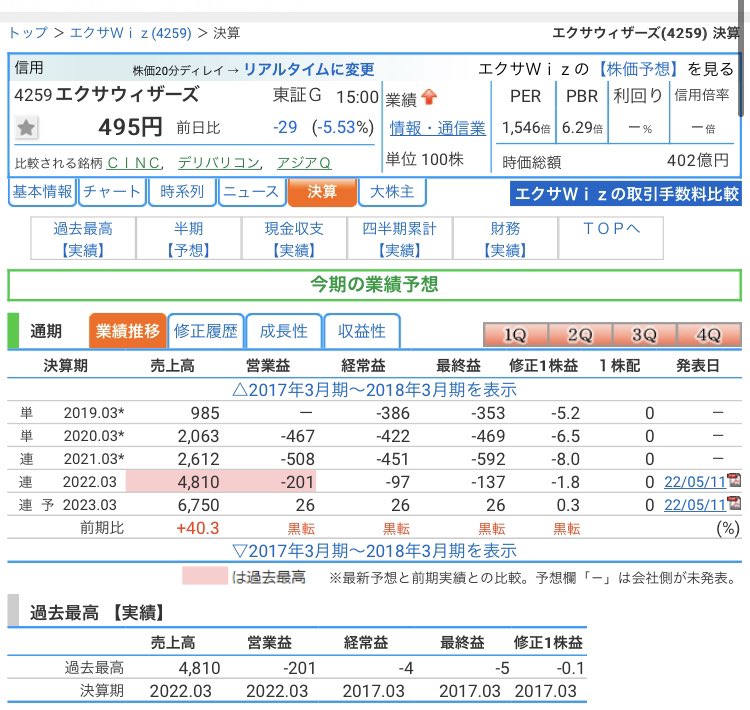Click TOPへ navigation button
This screenshot has height=710, width=750.
[x=611, y=238]
